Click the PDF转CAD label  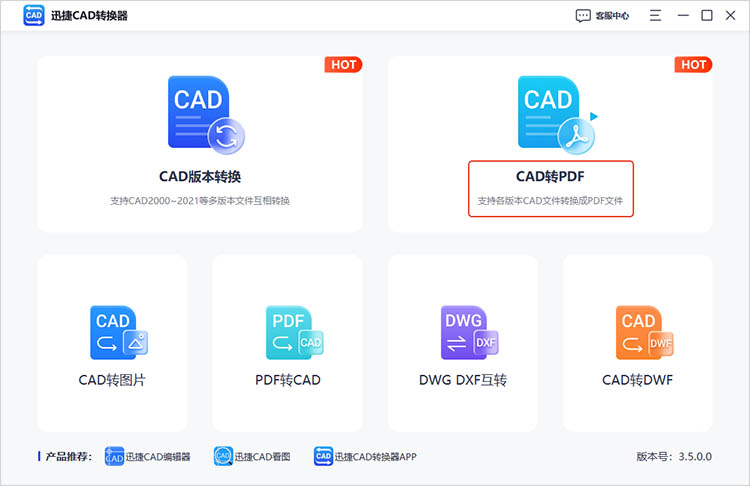tap(287, 380)
